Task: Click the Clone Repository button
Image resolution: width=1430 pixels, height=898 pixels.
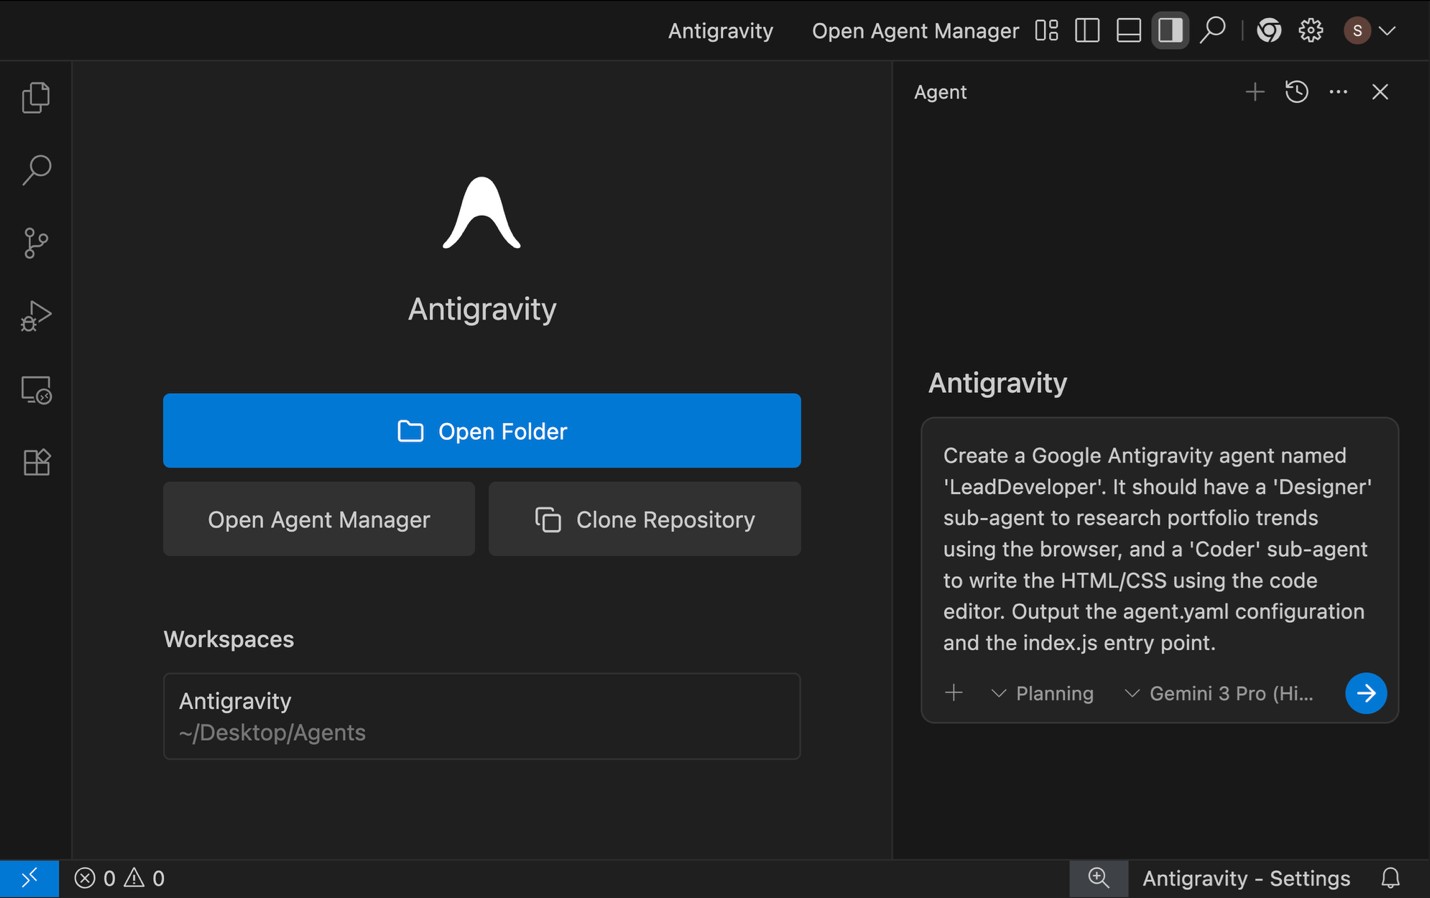Action: (644, 520)
